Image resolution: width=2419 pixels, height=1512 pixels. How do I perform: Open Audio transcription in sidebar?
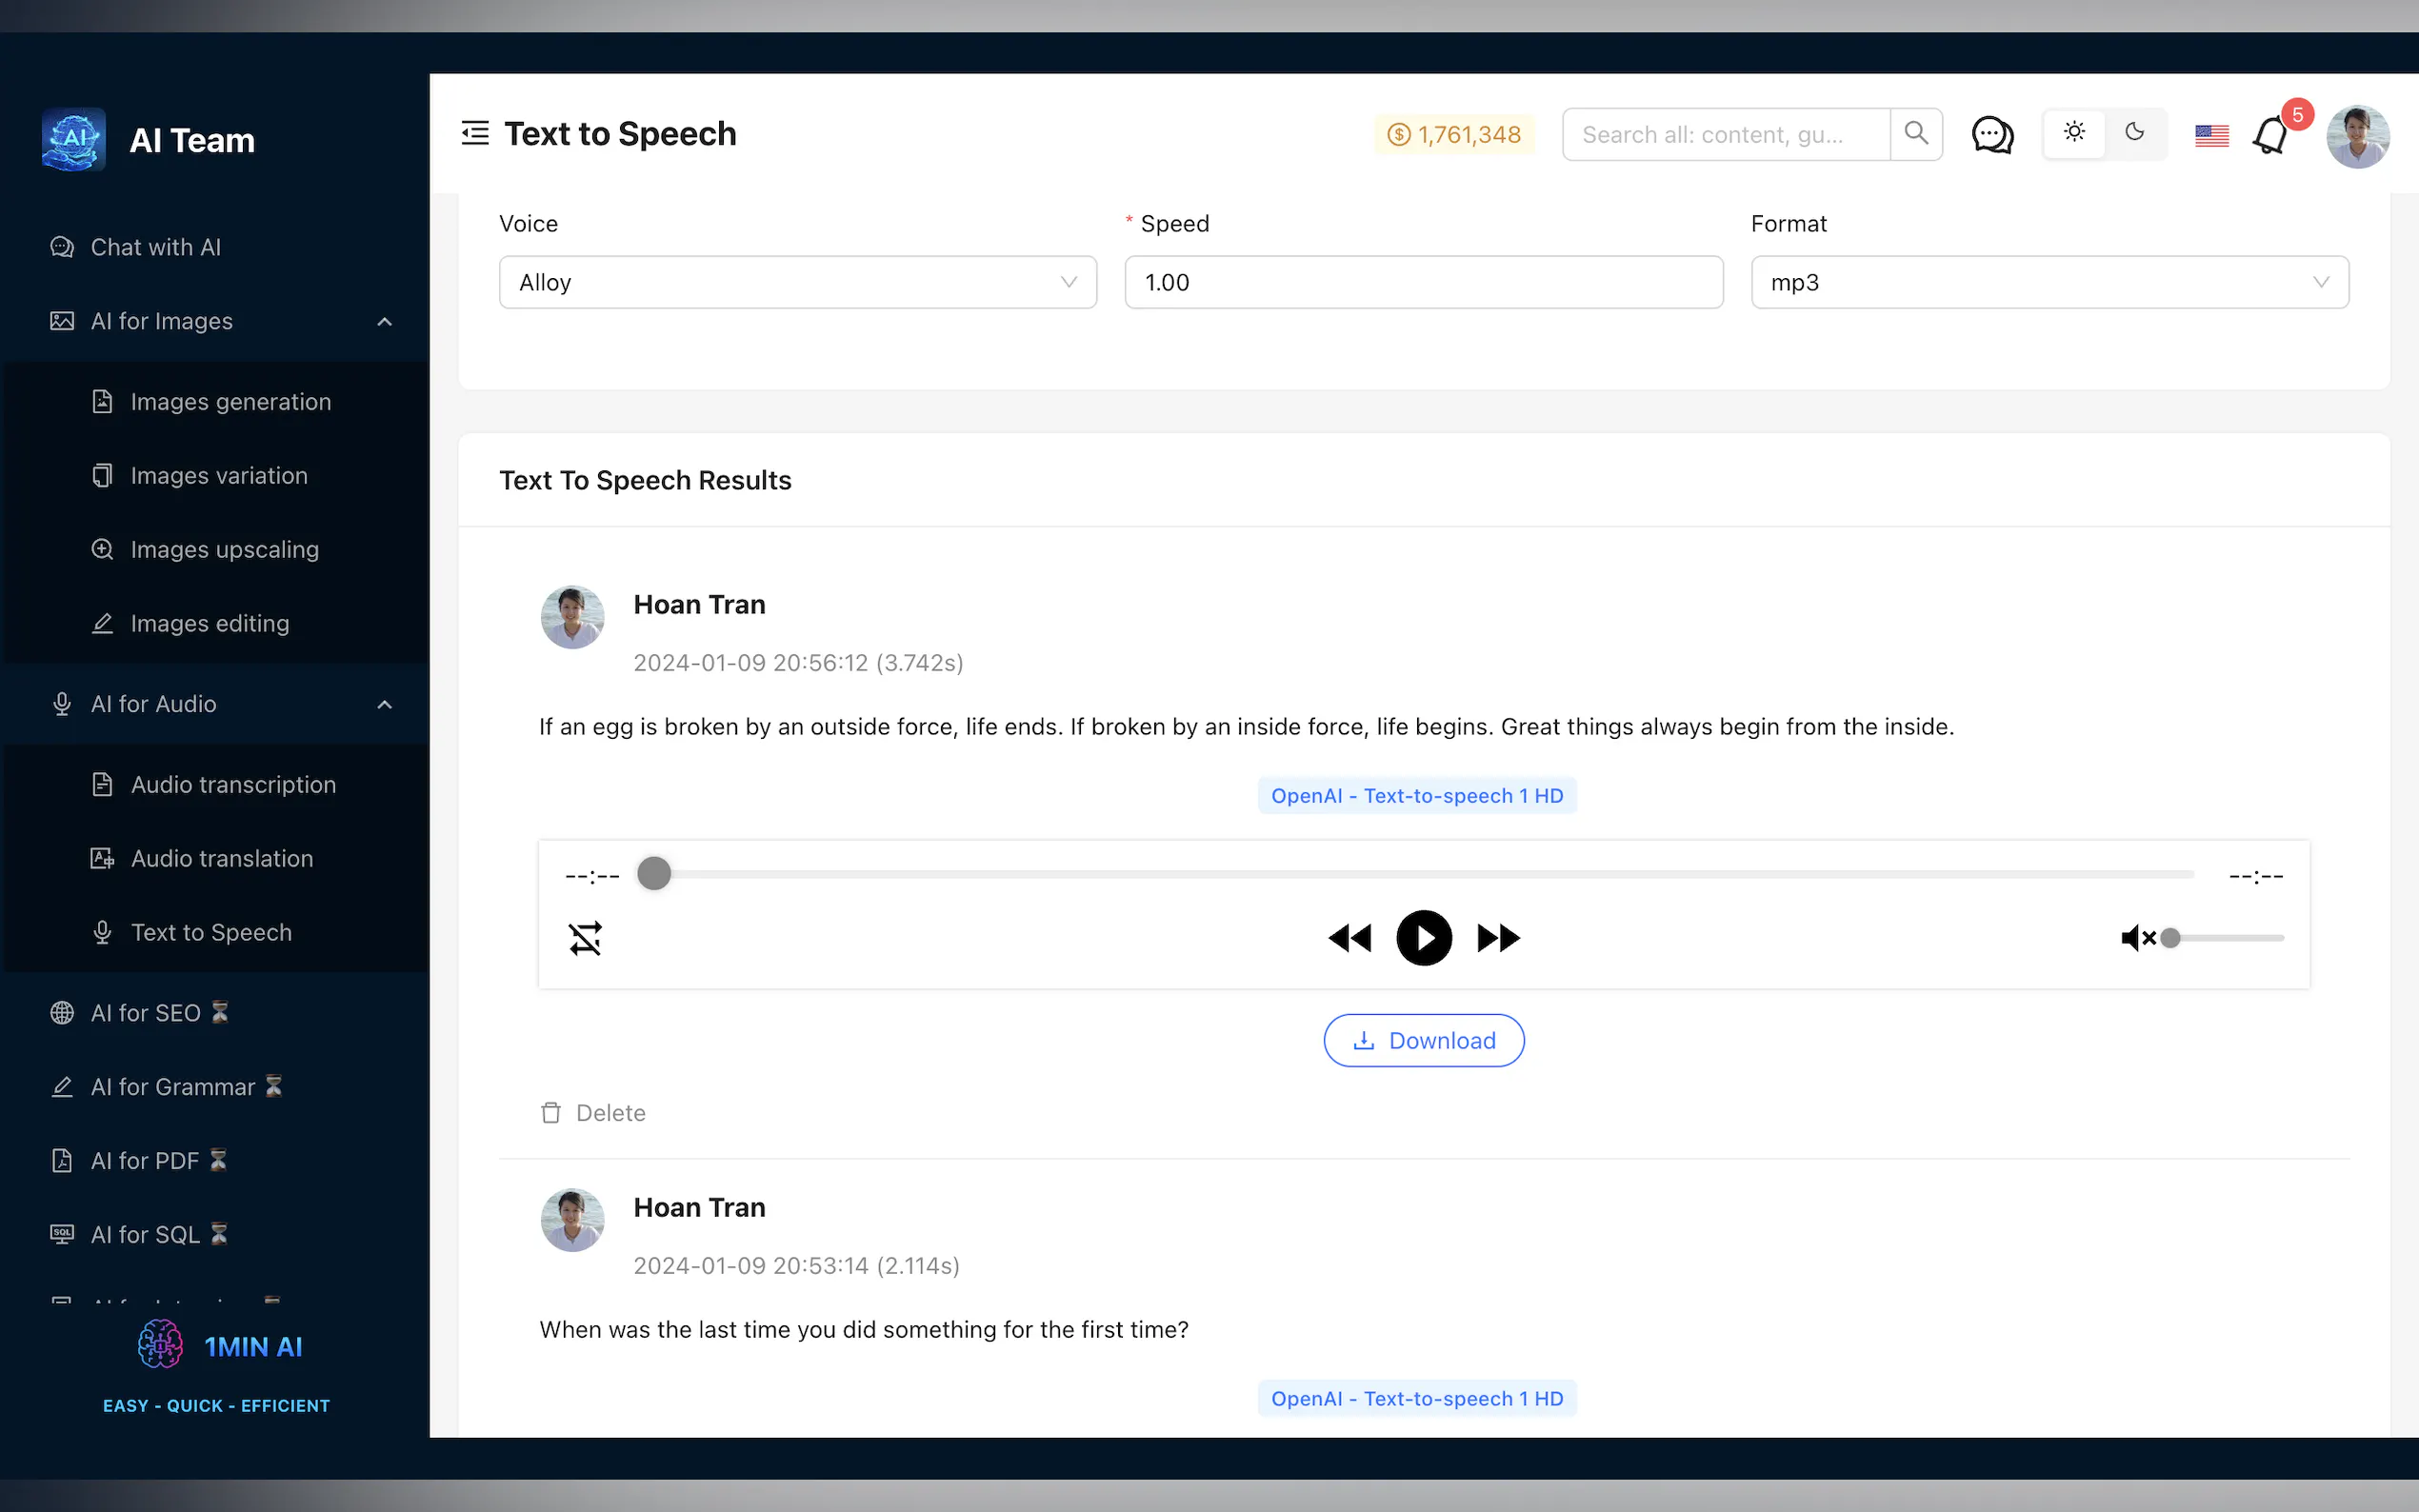click(233, 785)
